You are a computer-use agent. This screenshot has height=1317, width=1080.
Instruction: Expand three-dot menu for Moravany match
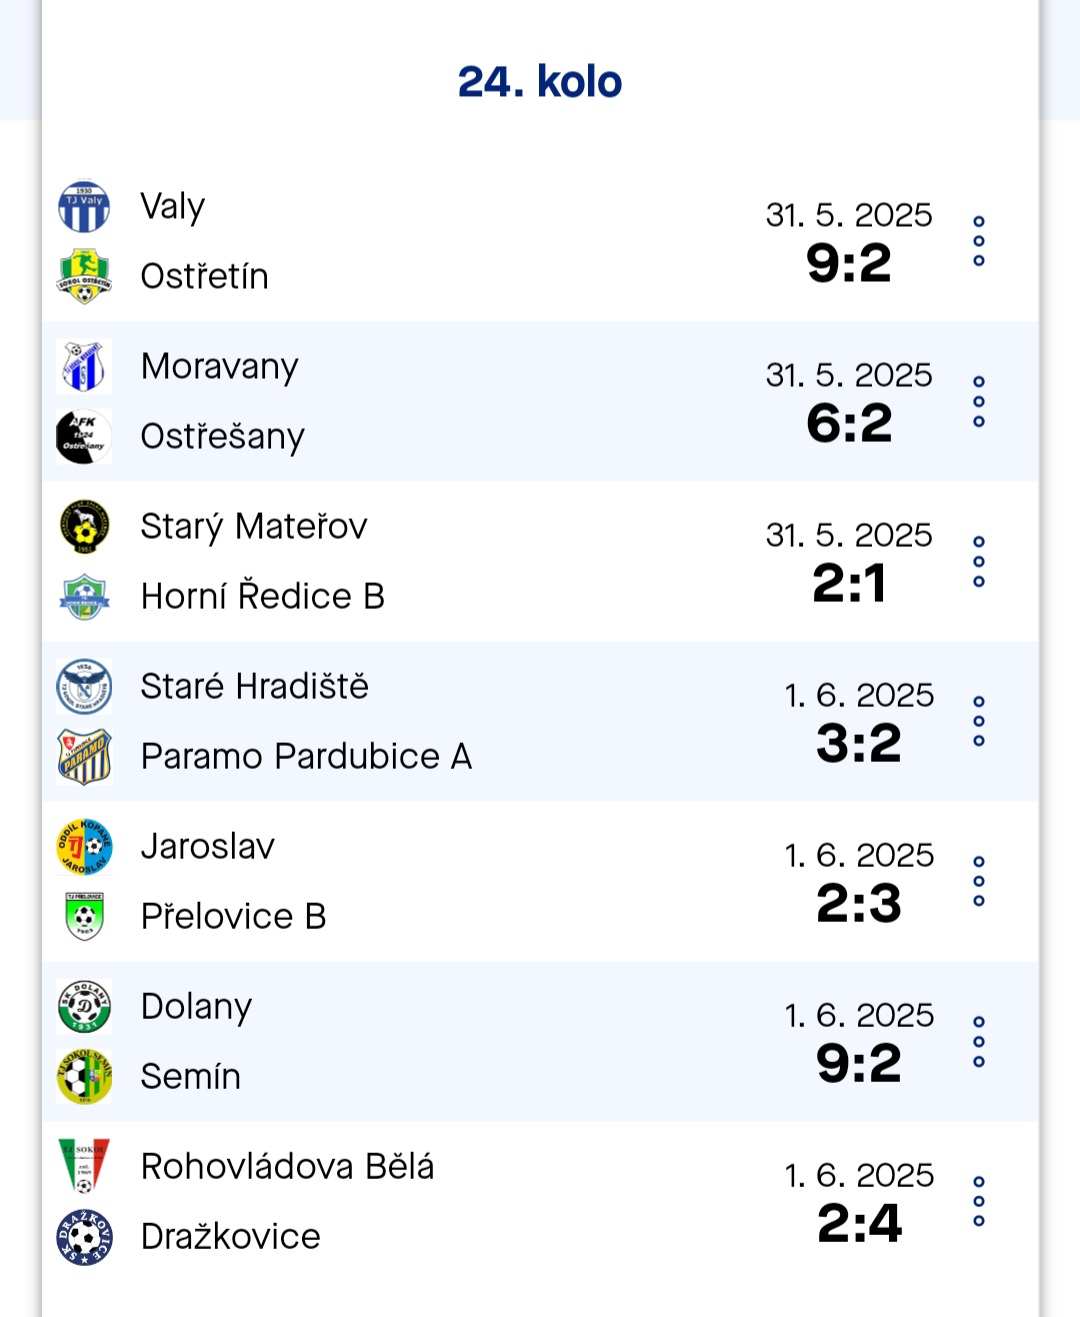pyautogui.click(x=979, y=401)
